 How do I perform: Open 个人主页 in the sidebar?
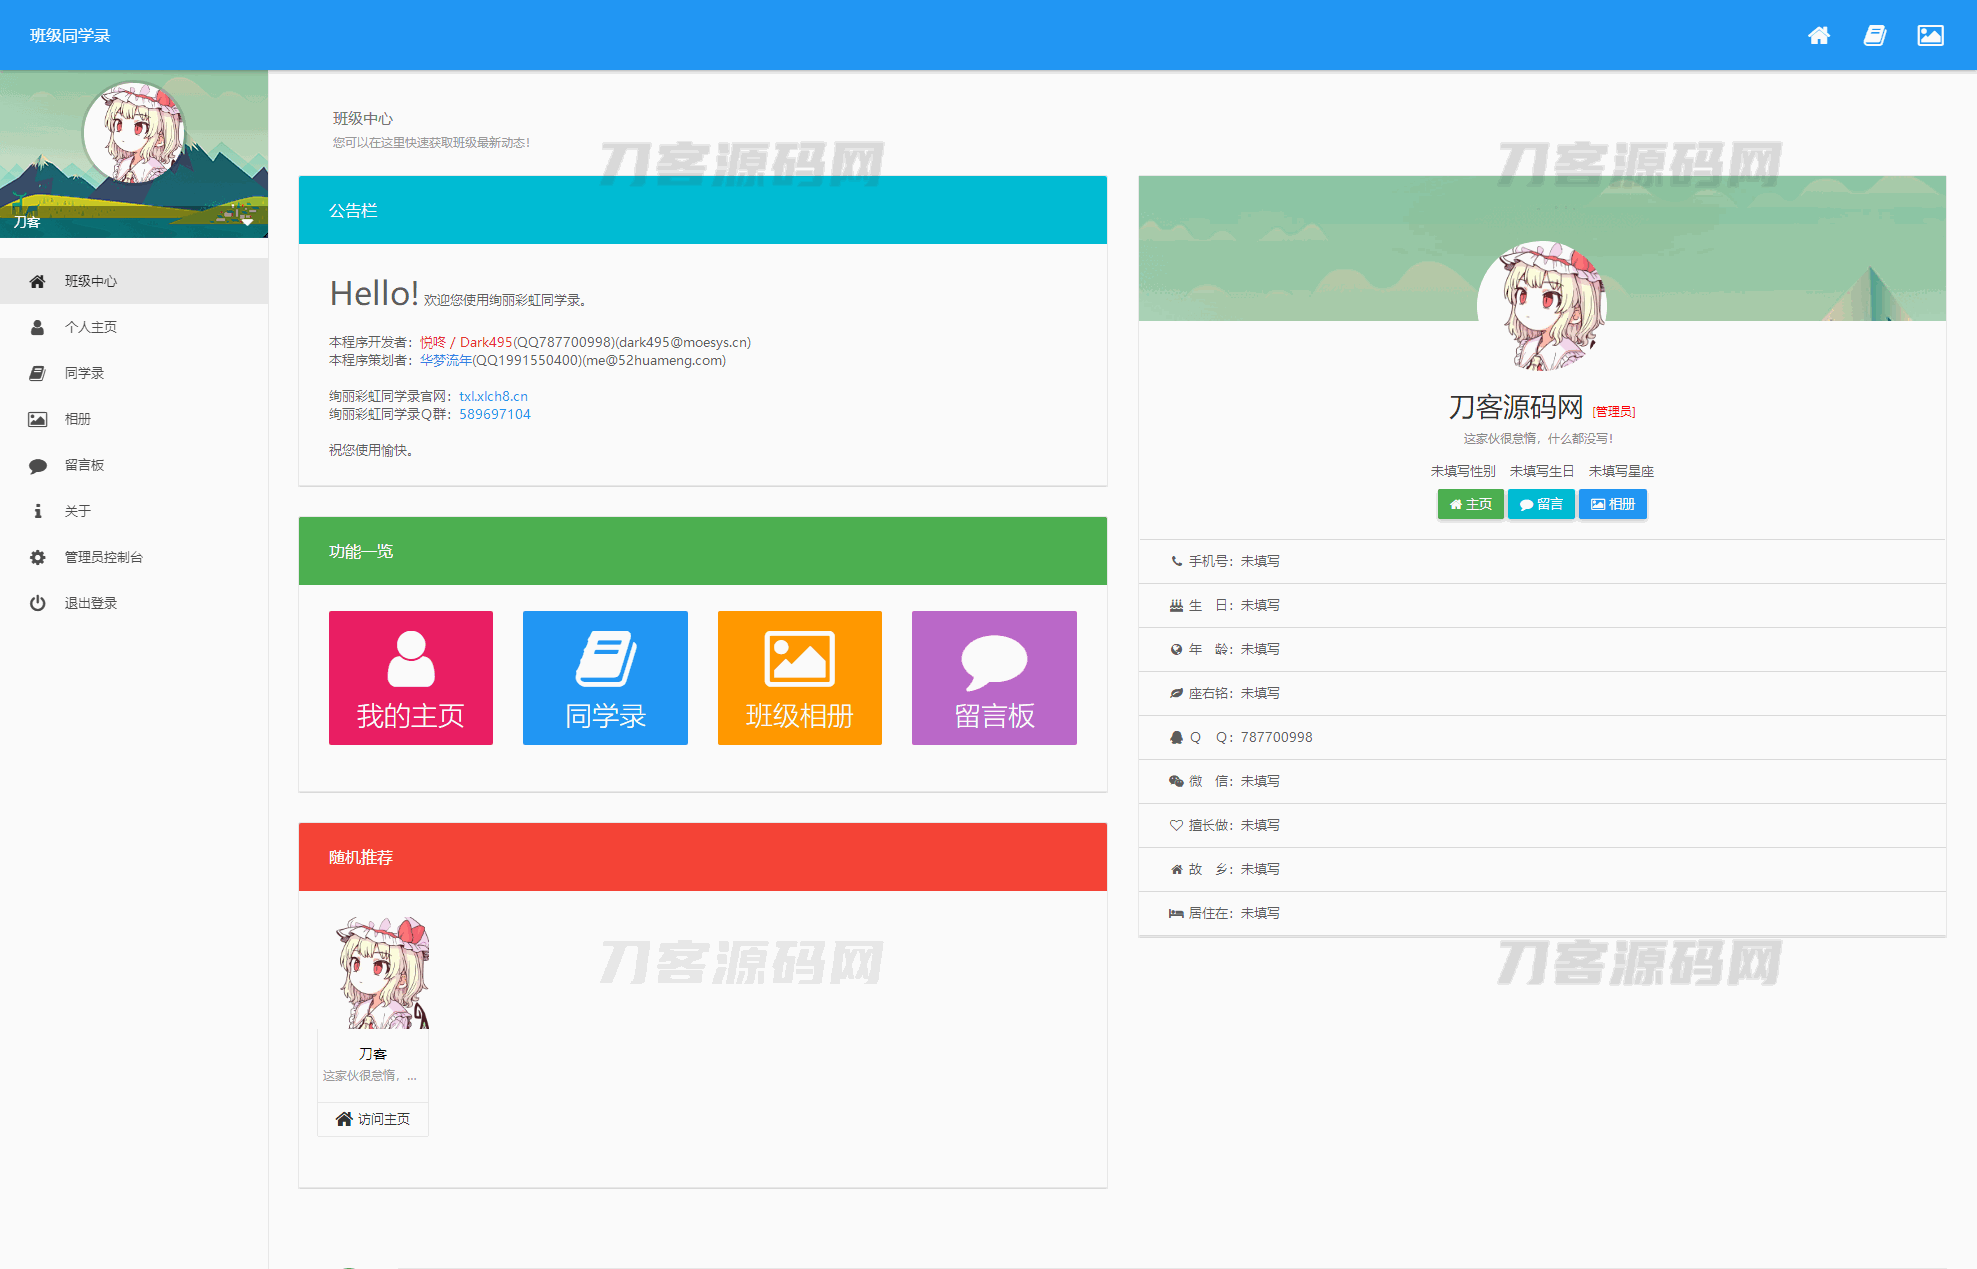coord(91,327)
